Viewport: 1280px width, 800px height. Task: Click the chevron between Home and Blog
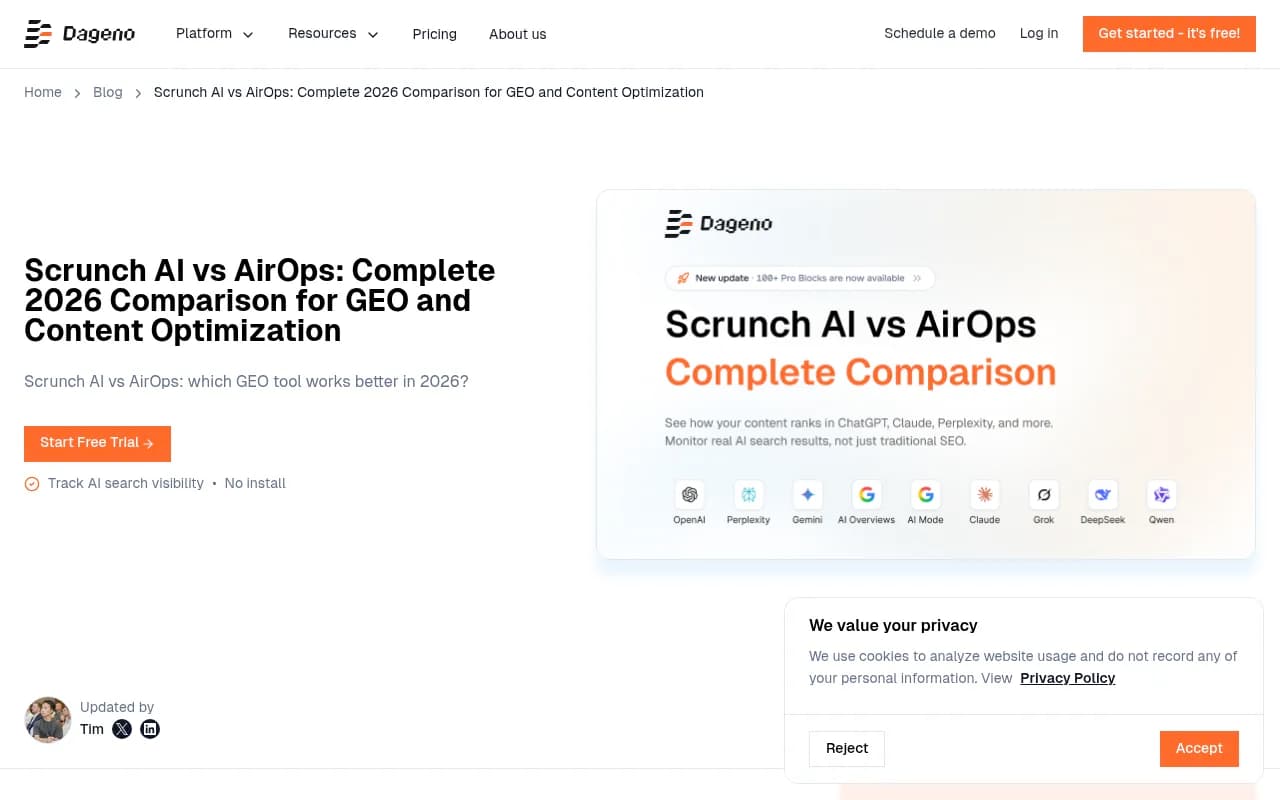[x=77, y=93]
